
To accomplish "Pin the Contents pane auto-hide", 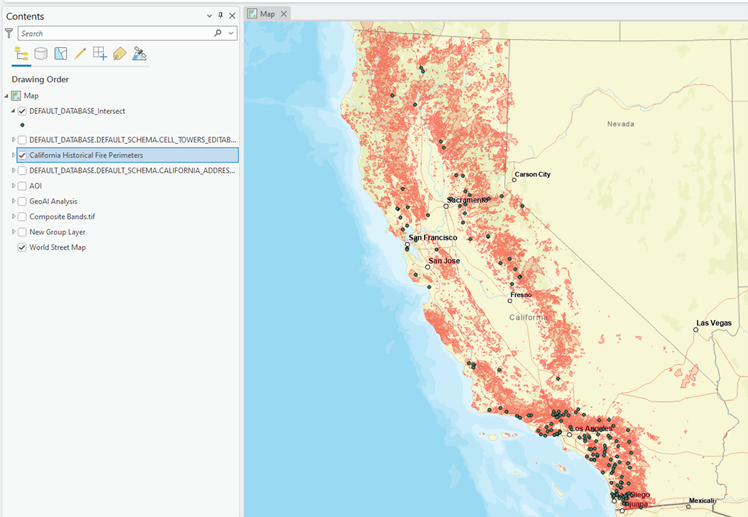I will coord(220,15).
